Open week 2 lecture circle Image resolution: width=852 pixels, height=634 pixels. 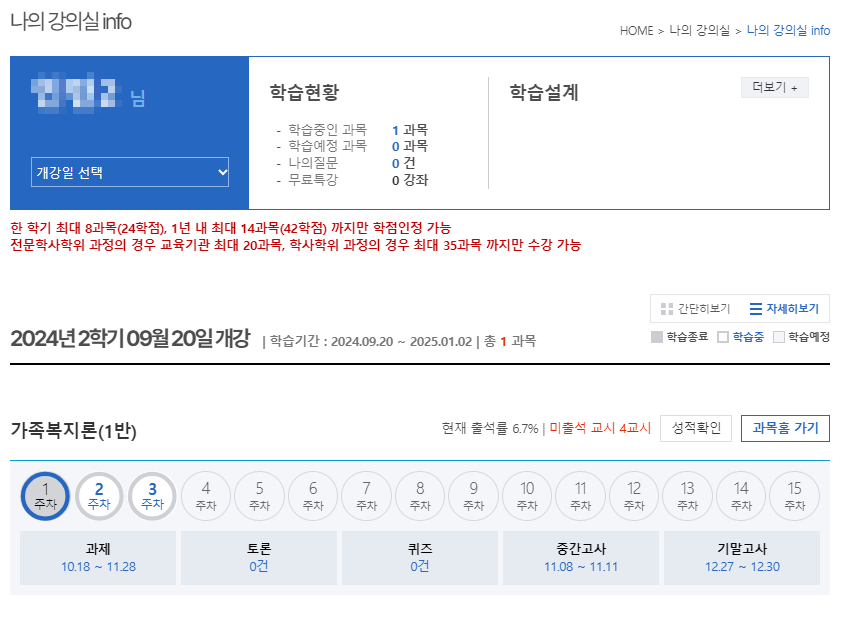tap(99, 496)
